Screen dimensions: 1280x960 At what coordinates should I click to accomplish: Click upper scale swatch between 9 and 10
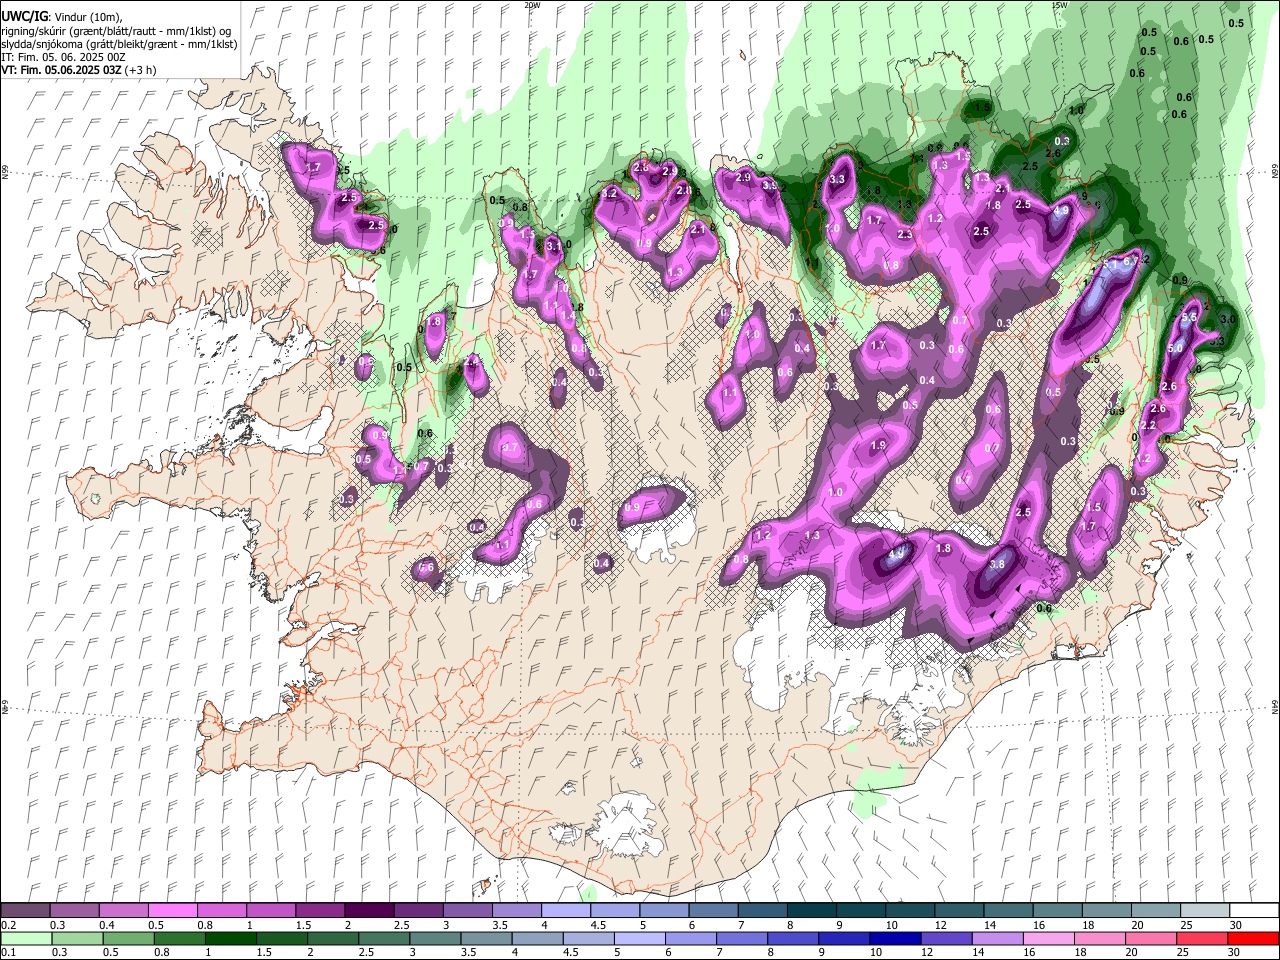[859, 910]
